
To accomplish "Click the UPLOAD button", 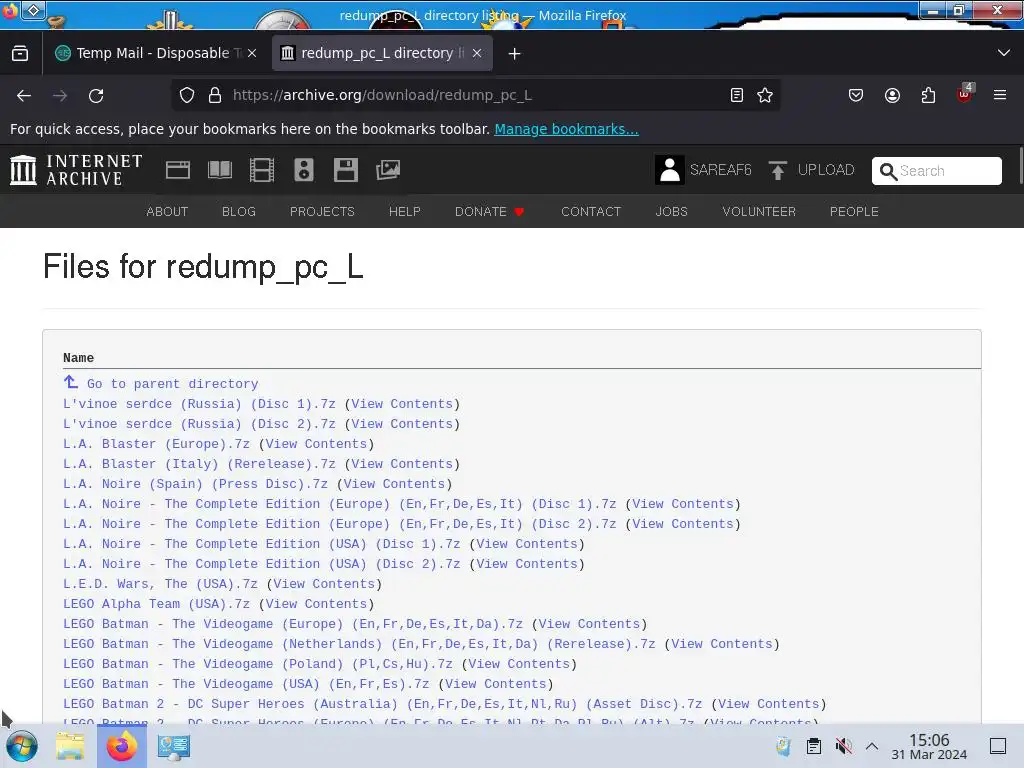I will coord(811,170).
